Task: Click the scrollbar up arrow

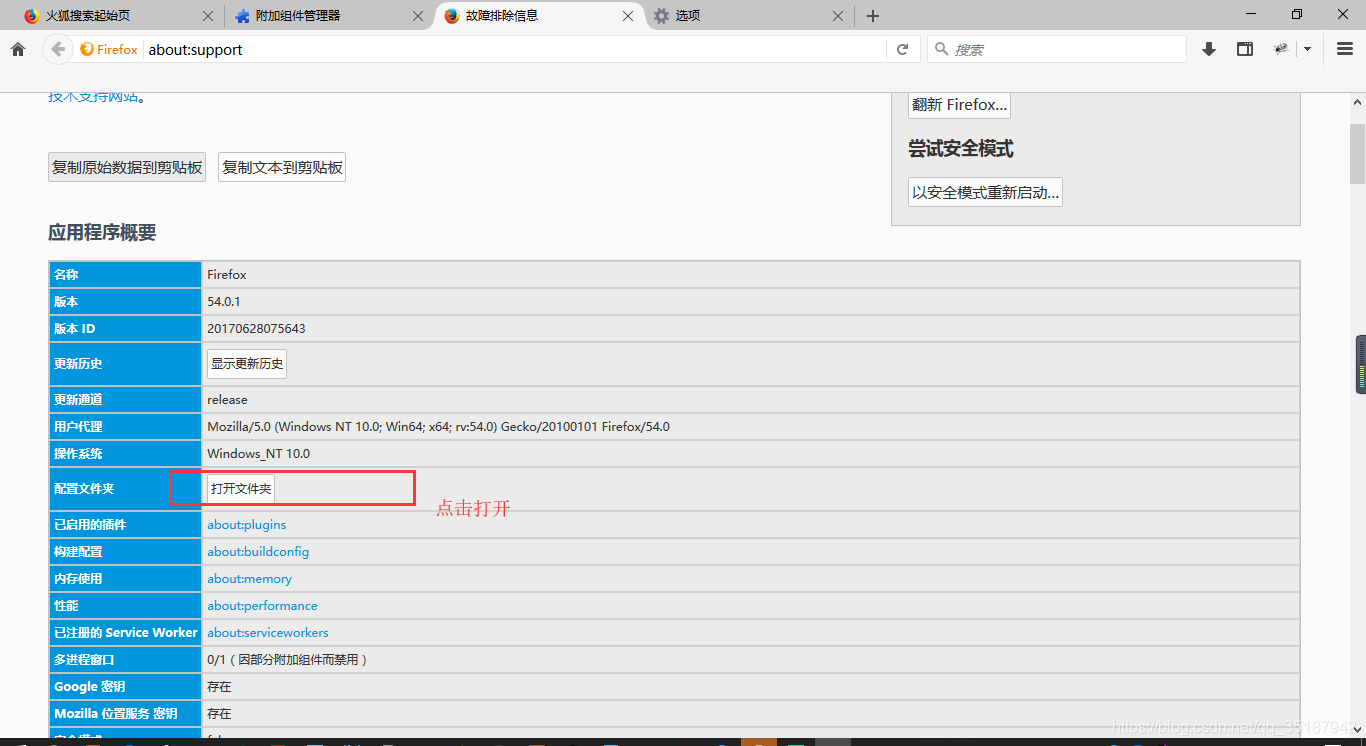Action: tap(1357, 102)
